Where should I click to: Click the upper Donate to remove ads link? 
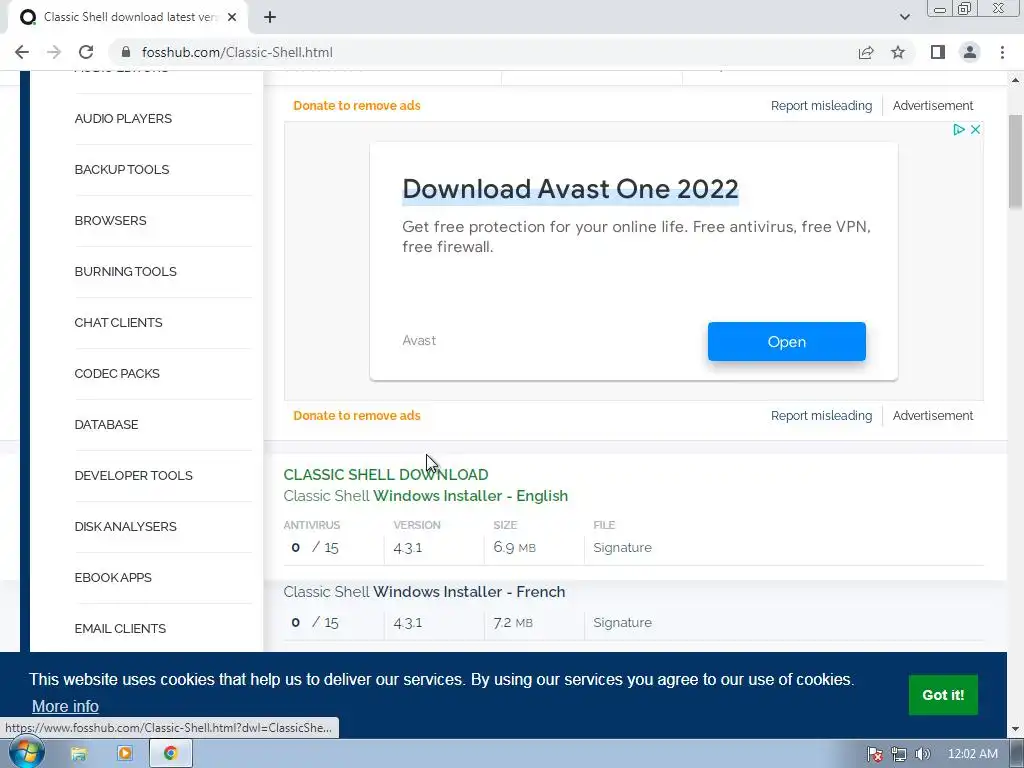pos(357,106)
